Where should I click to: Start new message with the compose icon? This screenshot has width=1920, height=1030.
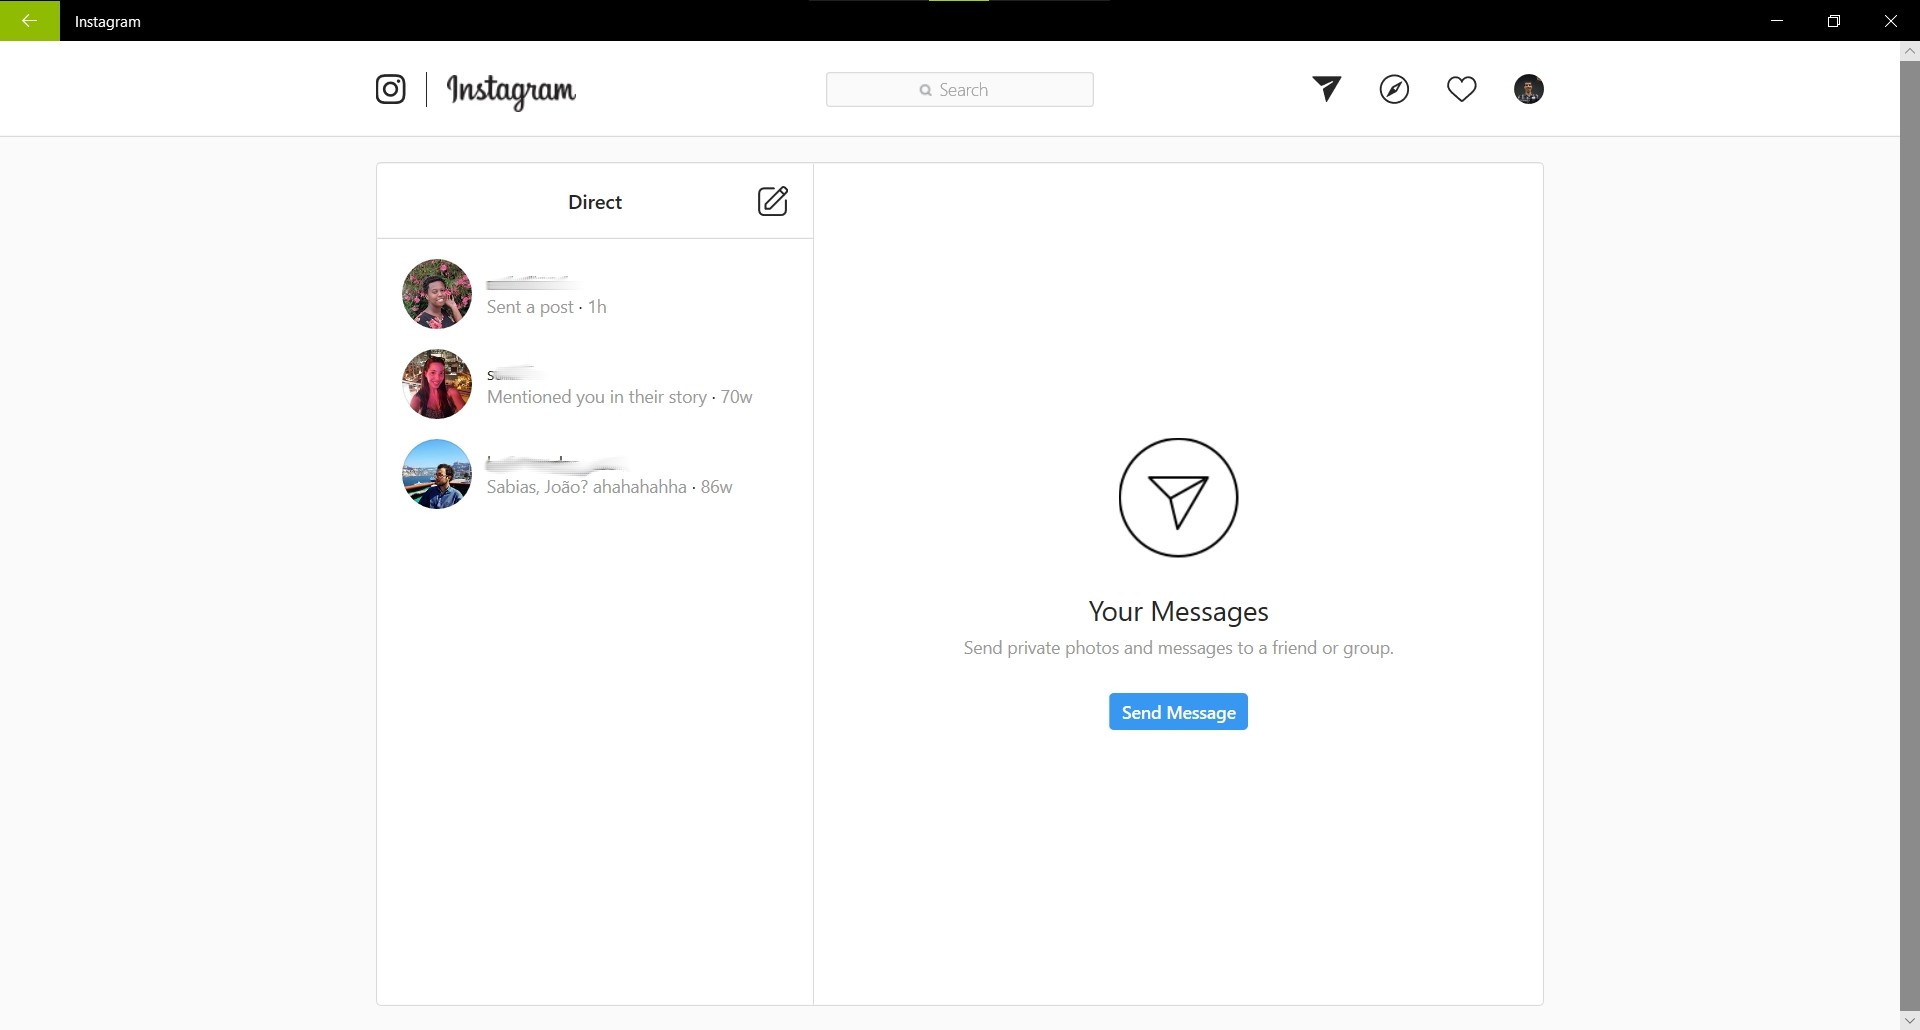pyautogui.click(x=772, y=201)
